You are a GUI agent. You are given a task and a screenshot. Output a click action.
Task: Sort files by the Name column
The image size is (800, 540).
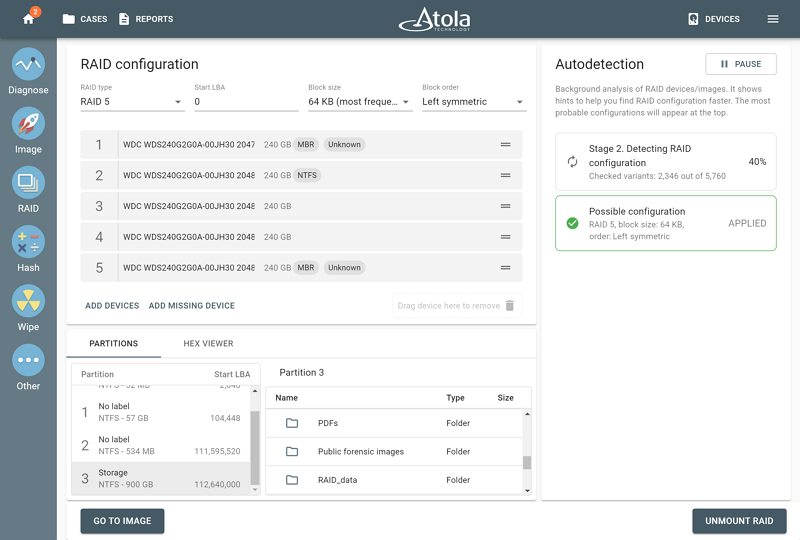287,398
